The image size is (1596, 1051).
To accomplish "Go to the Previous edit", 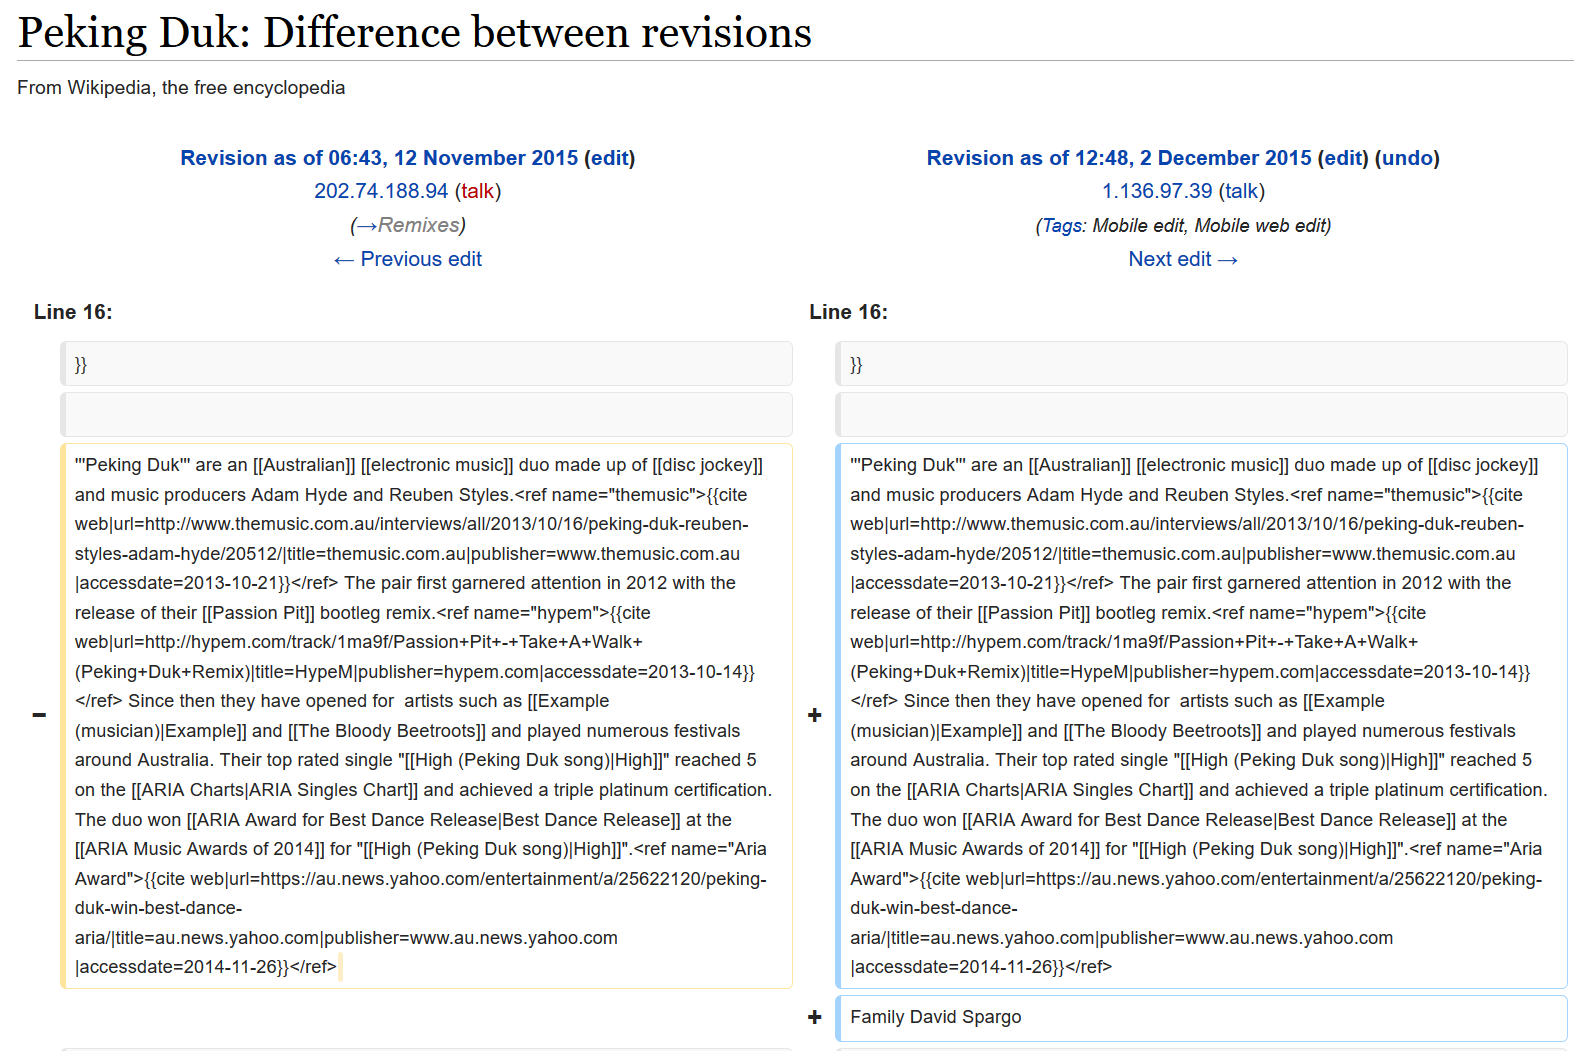I will pos(408,259).
